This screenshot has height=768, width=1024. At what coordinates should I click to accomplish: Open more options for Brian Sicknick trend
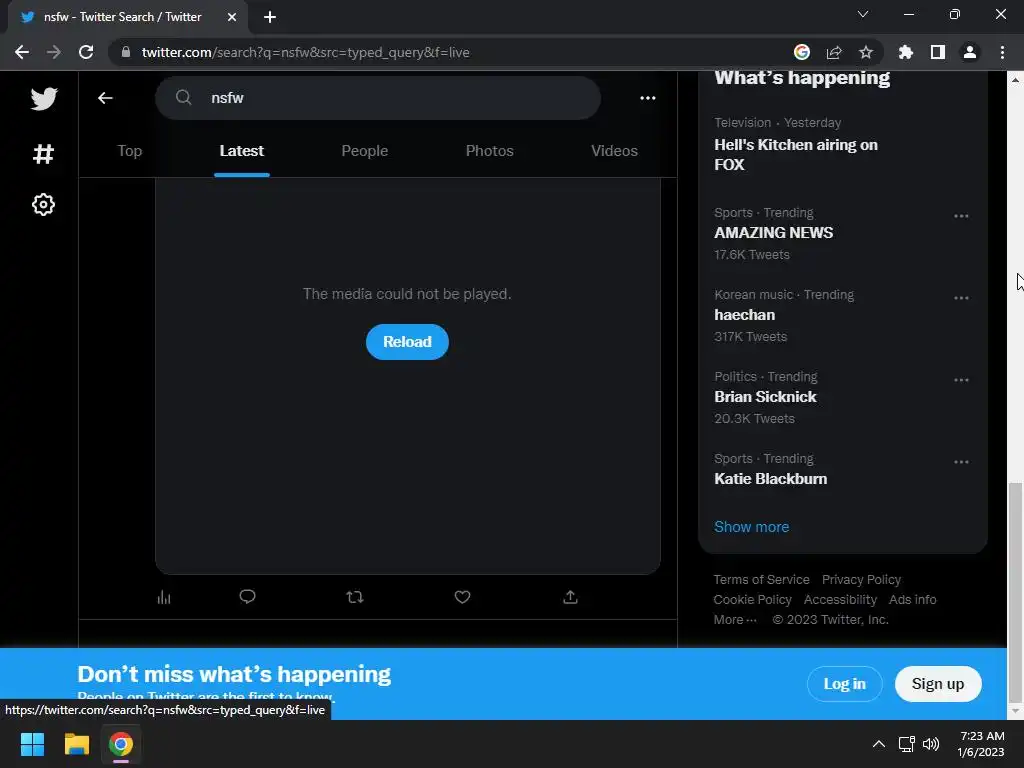pos(961,380)
